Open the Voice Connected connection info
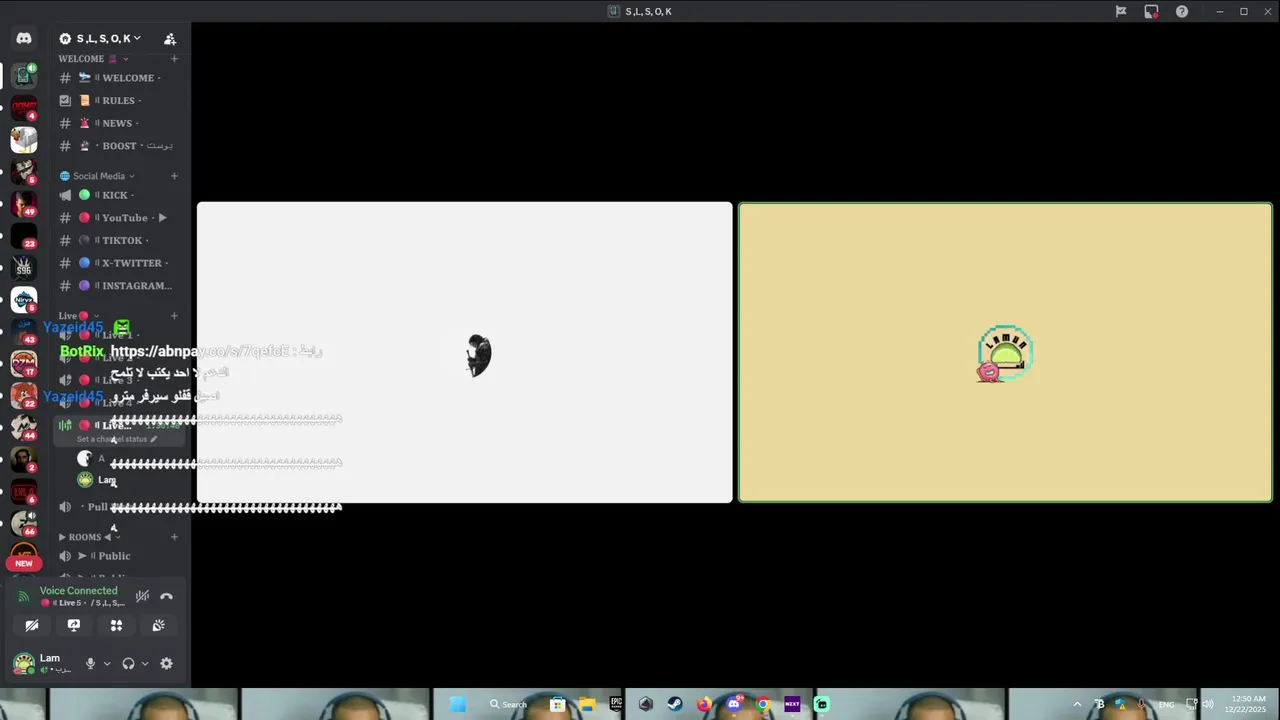Viewport: 1280px width, 720px height. point(78,591)
